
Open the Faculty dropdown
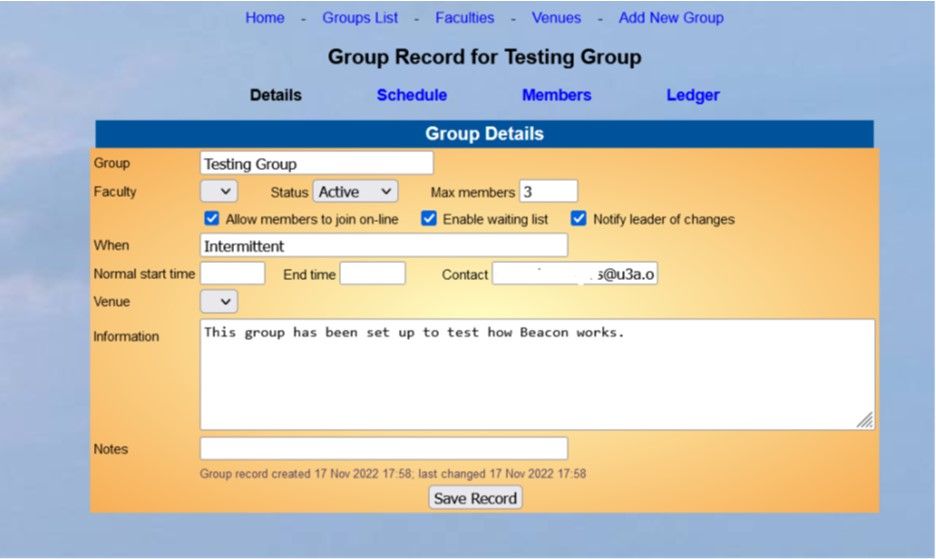[219, 191]
